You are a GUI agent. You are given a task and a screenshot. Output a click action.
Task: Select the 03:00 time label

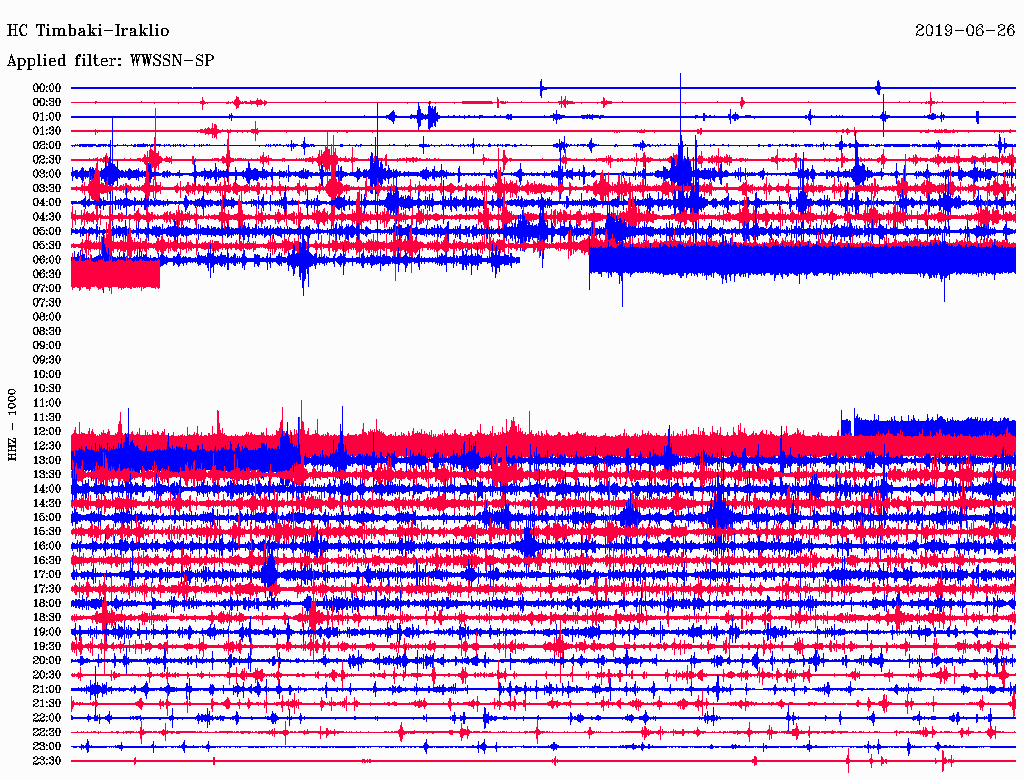(x=47, y=174)
